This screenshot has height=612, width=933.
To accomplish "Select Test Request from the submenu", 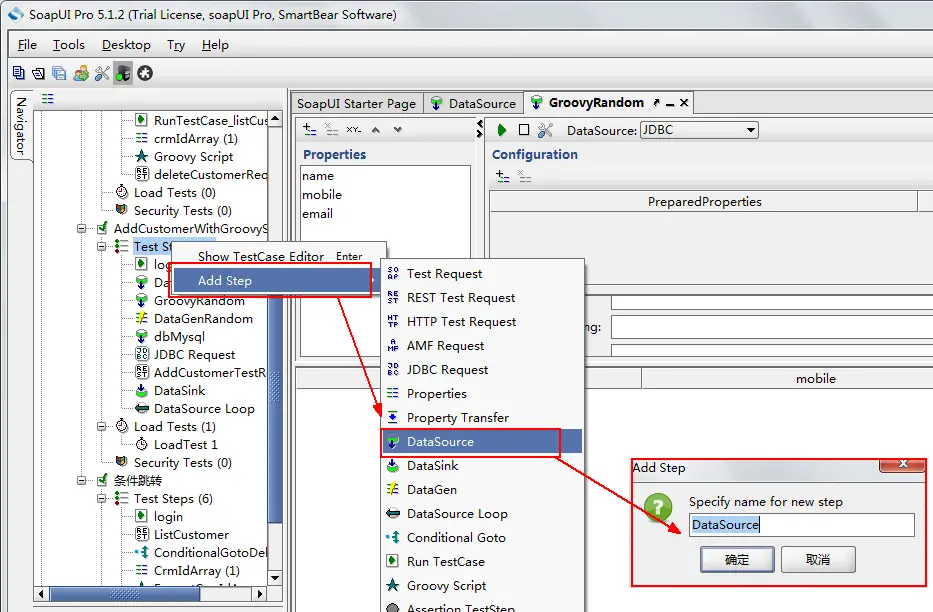I will coord(481,274).
